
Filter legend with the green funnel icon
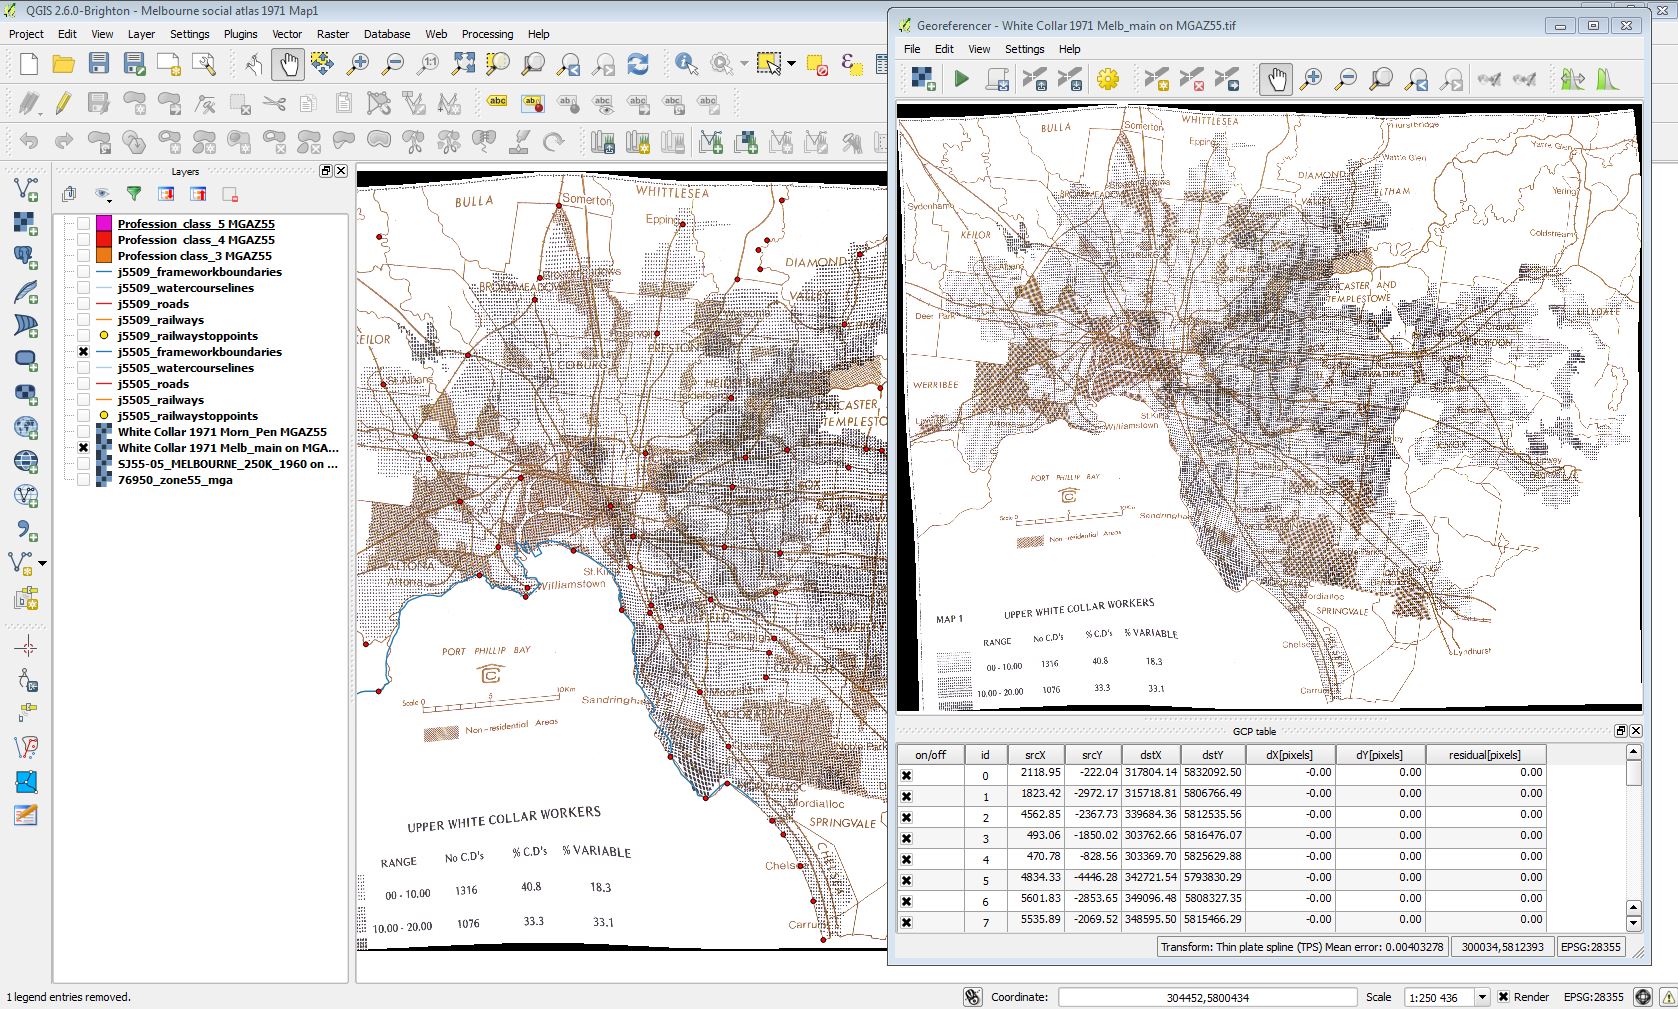(134, 194)
